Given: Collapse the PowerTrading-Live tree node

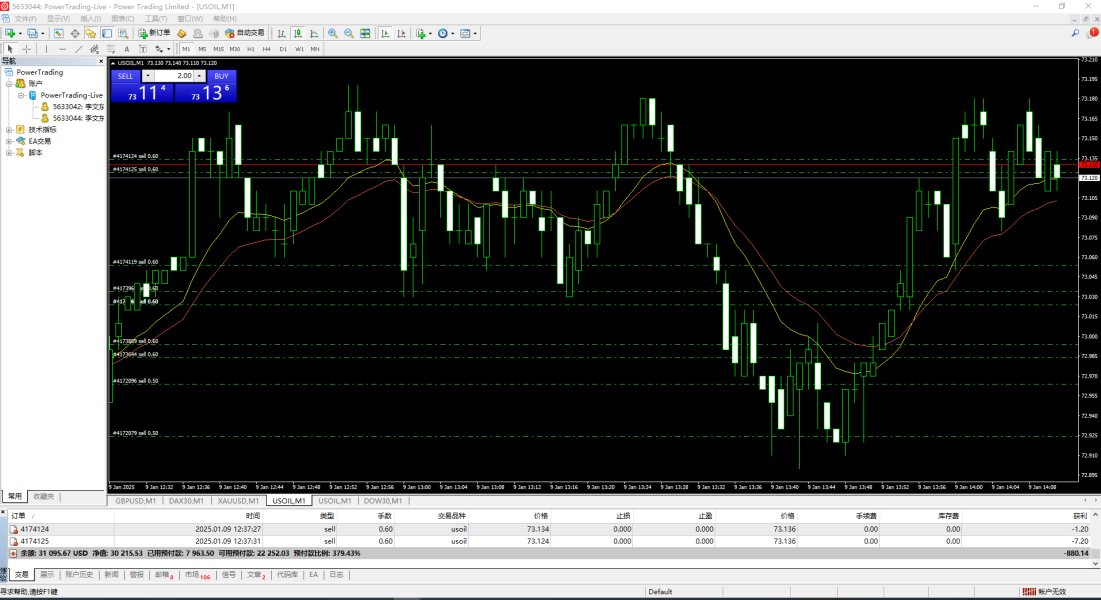Looking at the screenshot, I should pyautogui.click(x=21, y=95).
